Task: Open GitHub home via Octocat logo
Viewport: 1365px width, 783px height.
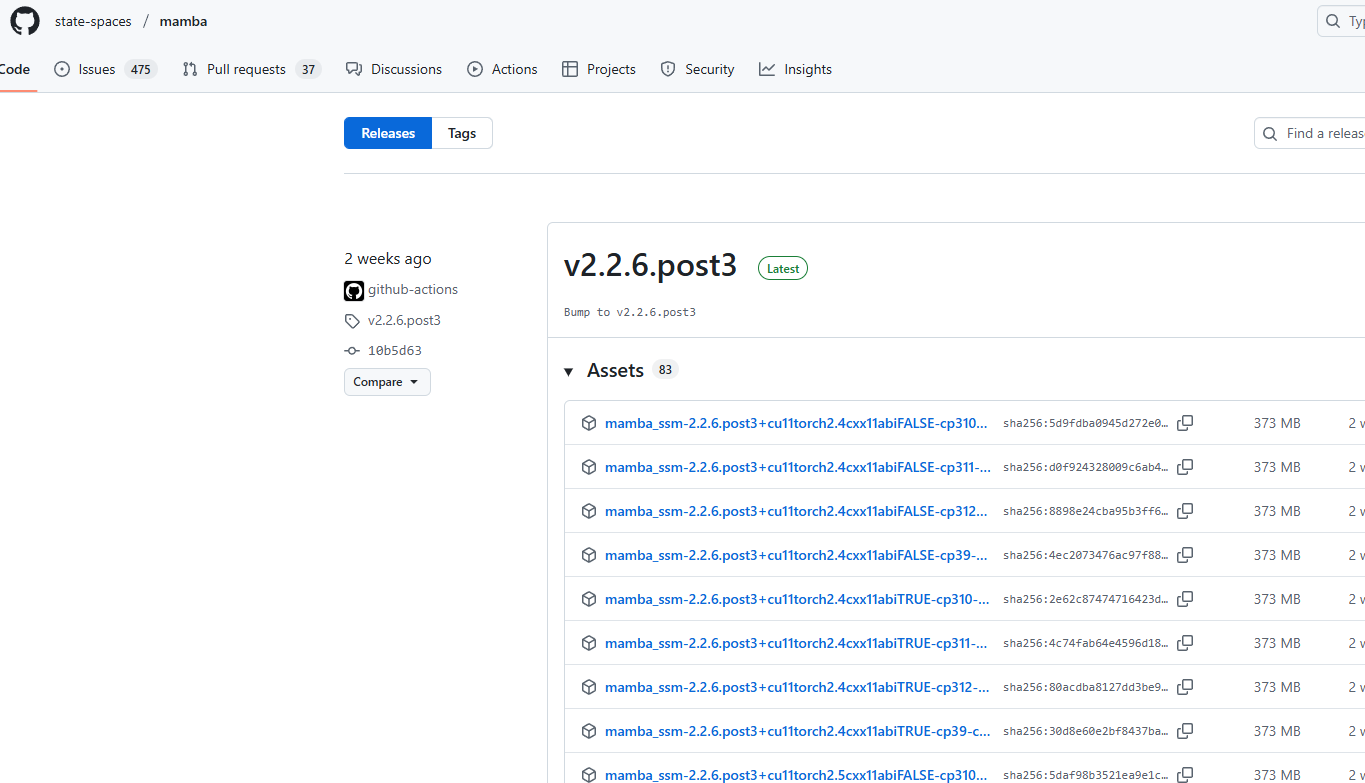Action: (x=25, y=21)
